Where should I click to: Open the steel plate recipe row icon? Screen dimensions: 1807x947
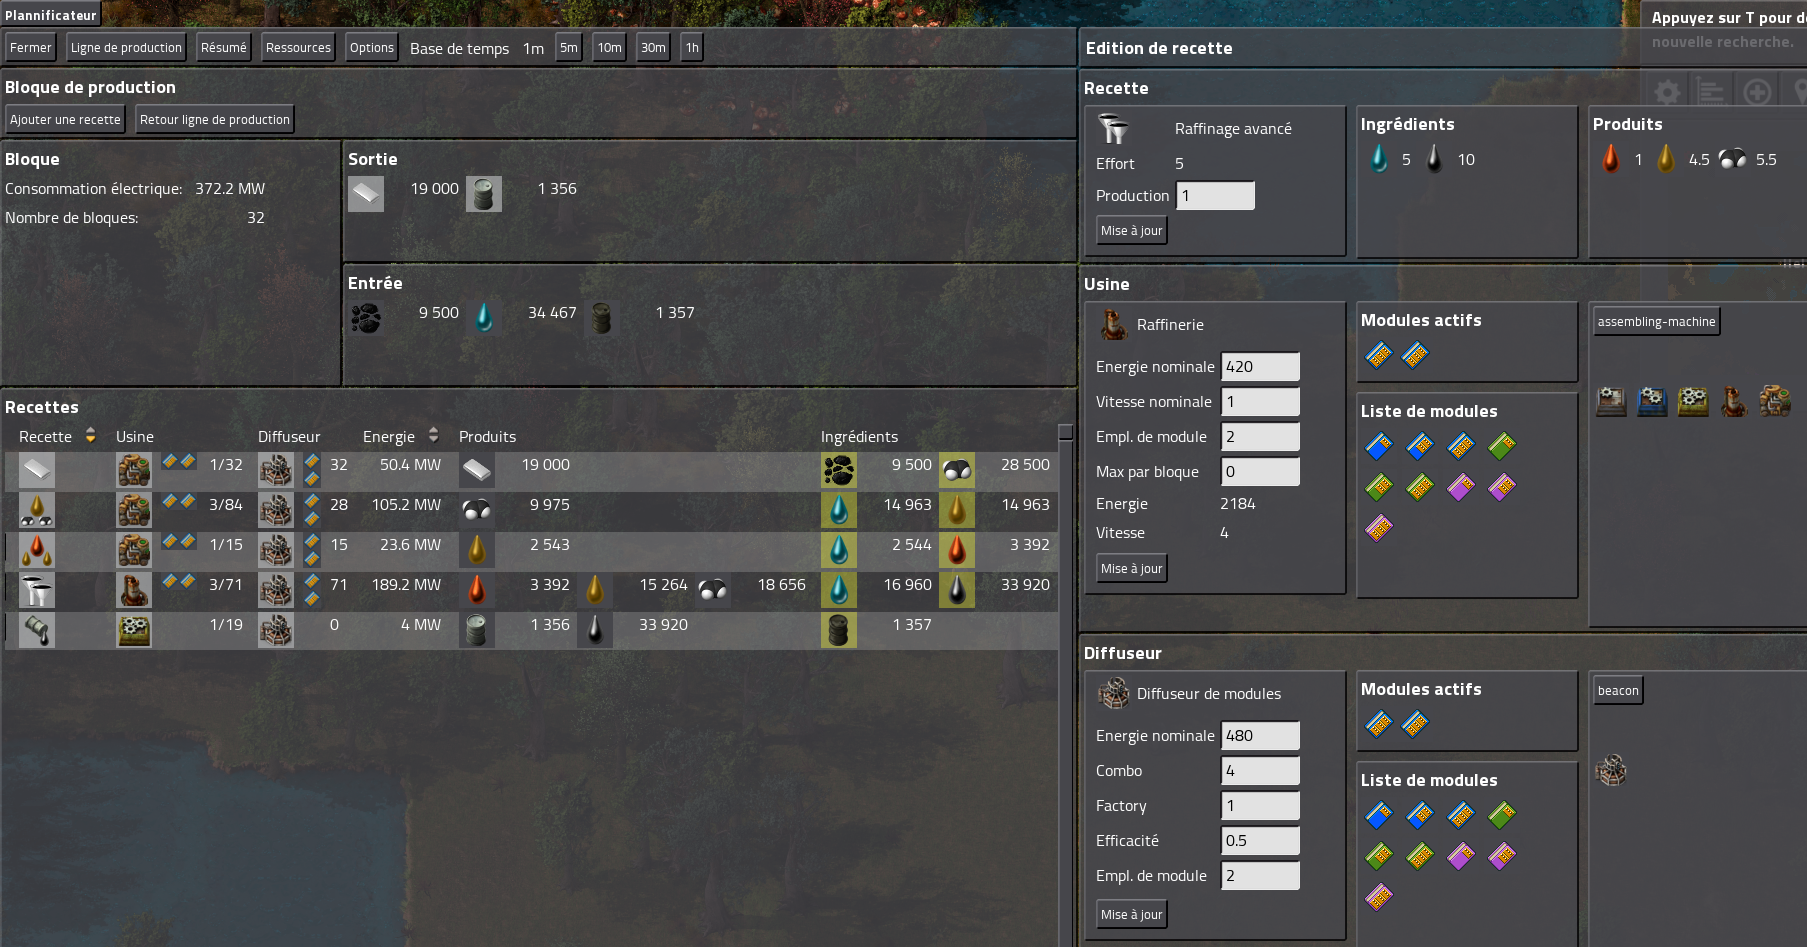click(x=37, y=470)
